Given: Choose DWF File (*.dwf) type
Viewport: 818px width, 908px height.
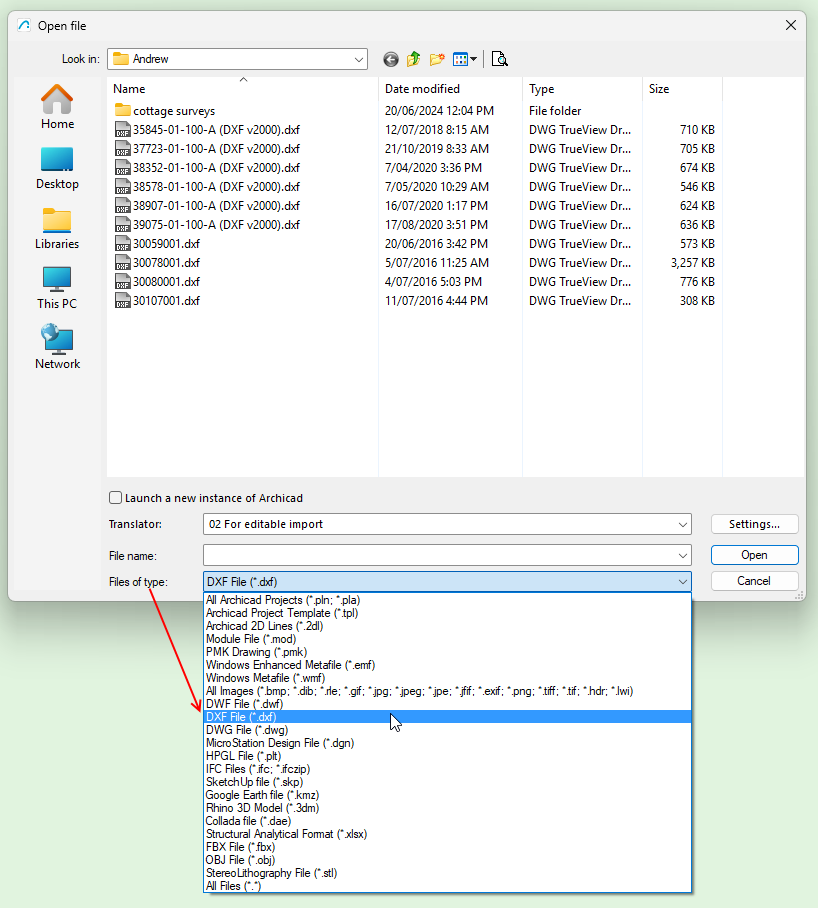Looking at the screenshot, I should (x=447, y=704).
